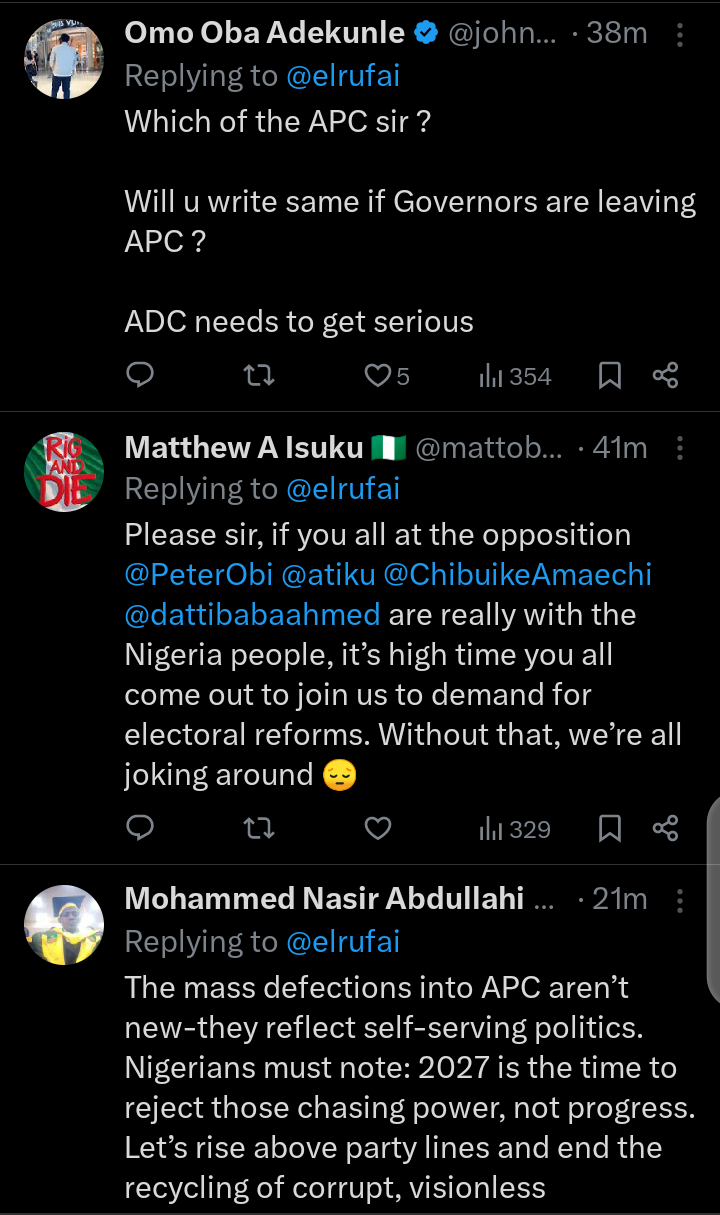Open more options for Matthew A Isuku's tweet

[x=680, y=448]
